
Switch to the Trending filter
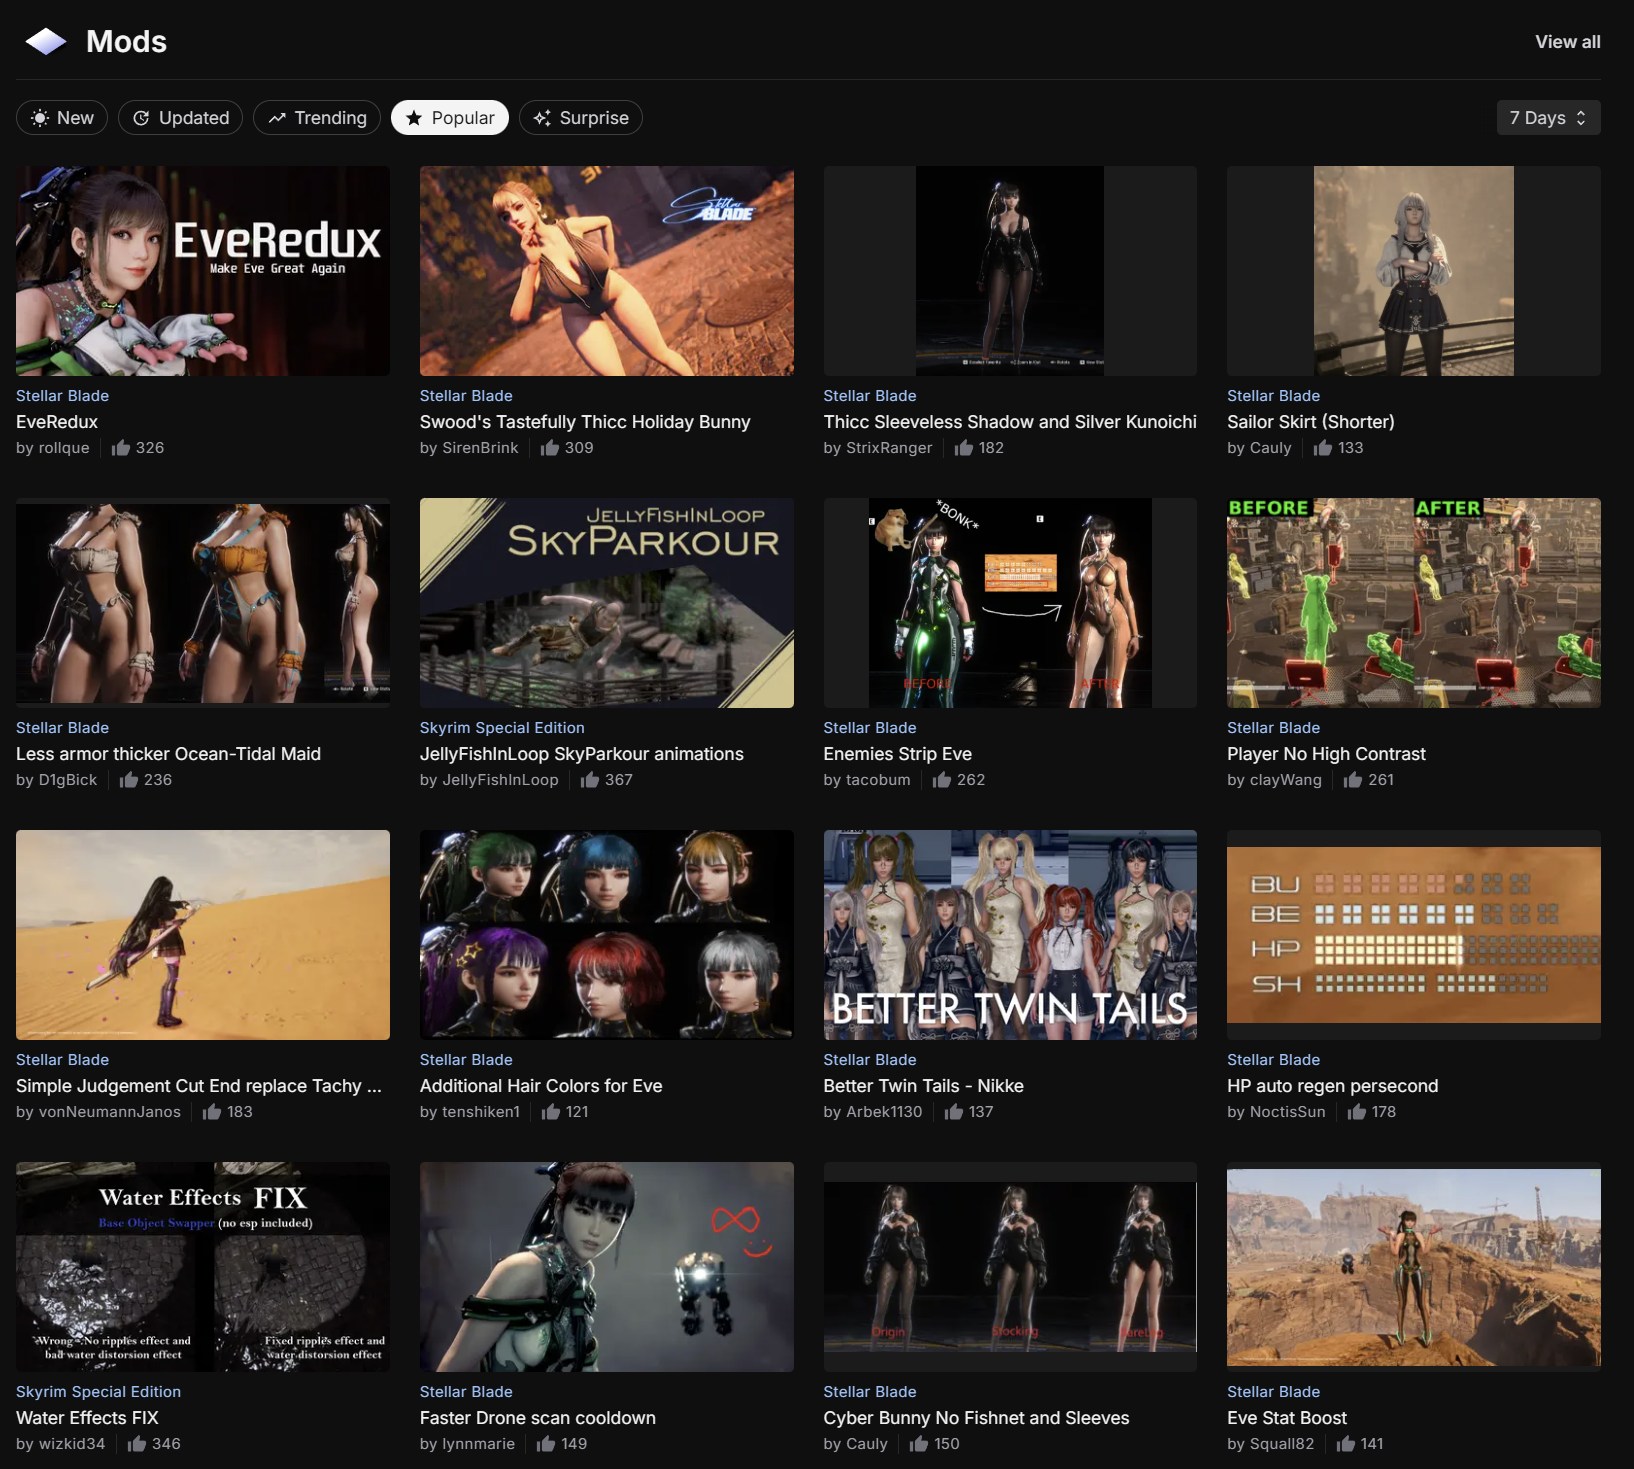coord(317,118)
